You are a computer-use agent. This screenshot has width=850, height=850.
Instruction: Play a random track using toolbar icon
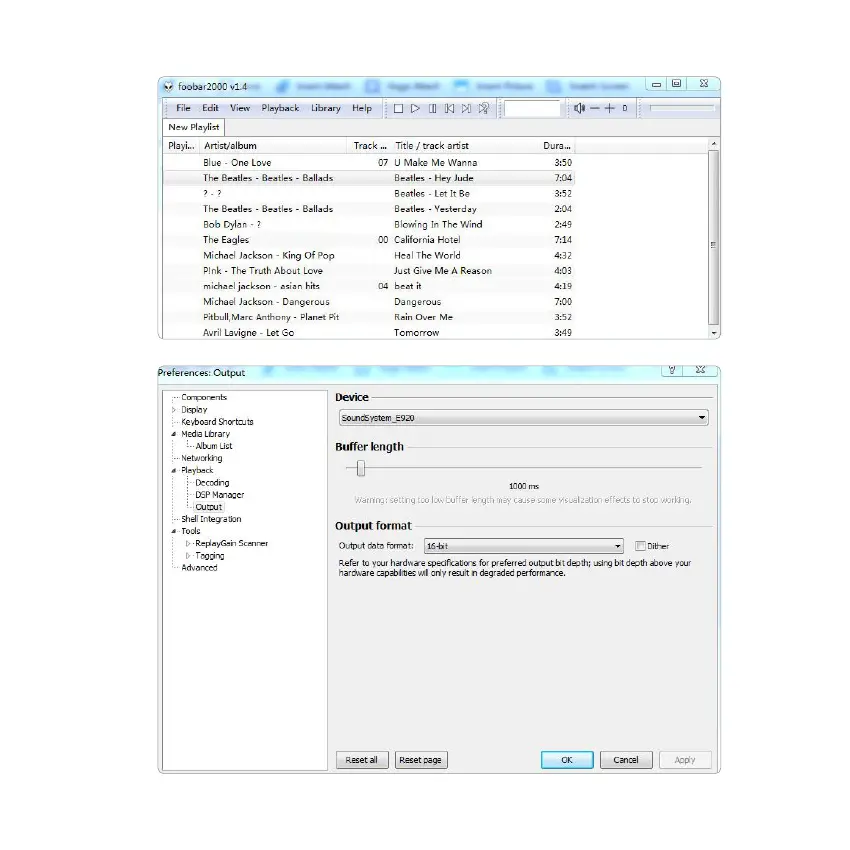pos(484,108)
